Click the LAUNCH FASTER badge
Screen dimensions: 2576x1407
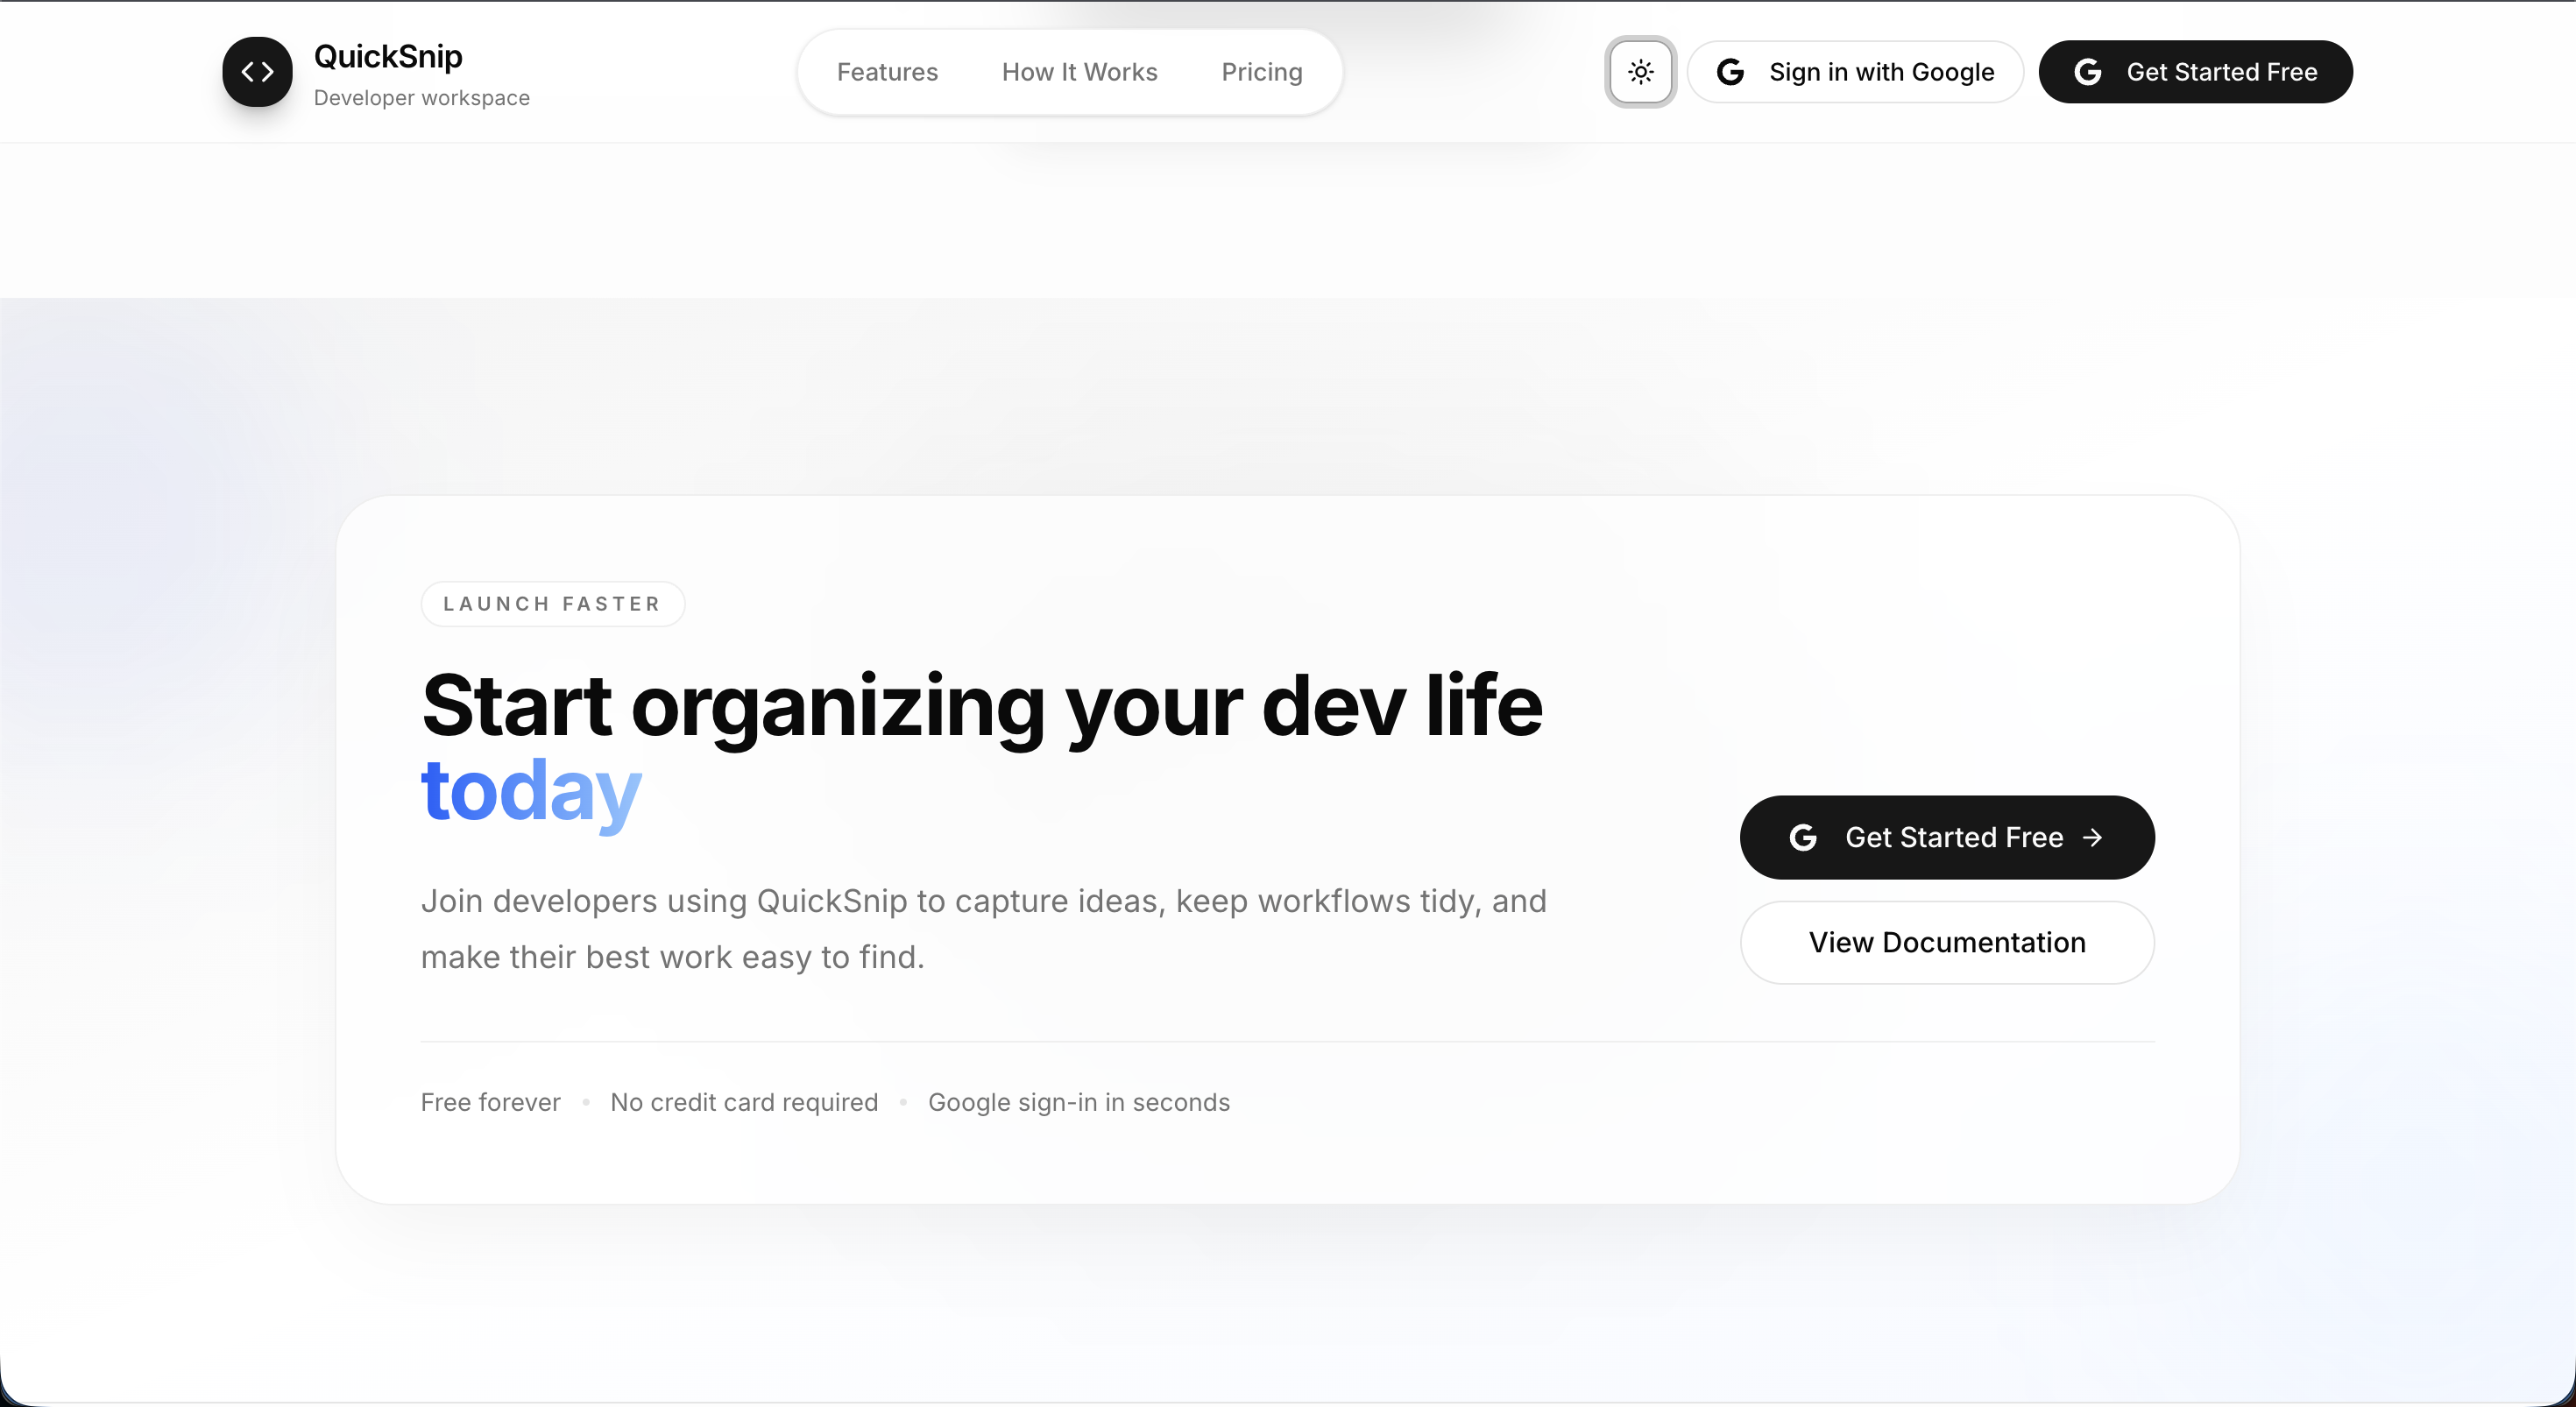[553, 604]
